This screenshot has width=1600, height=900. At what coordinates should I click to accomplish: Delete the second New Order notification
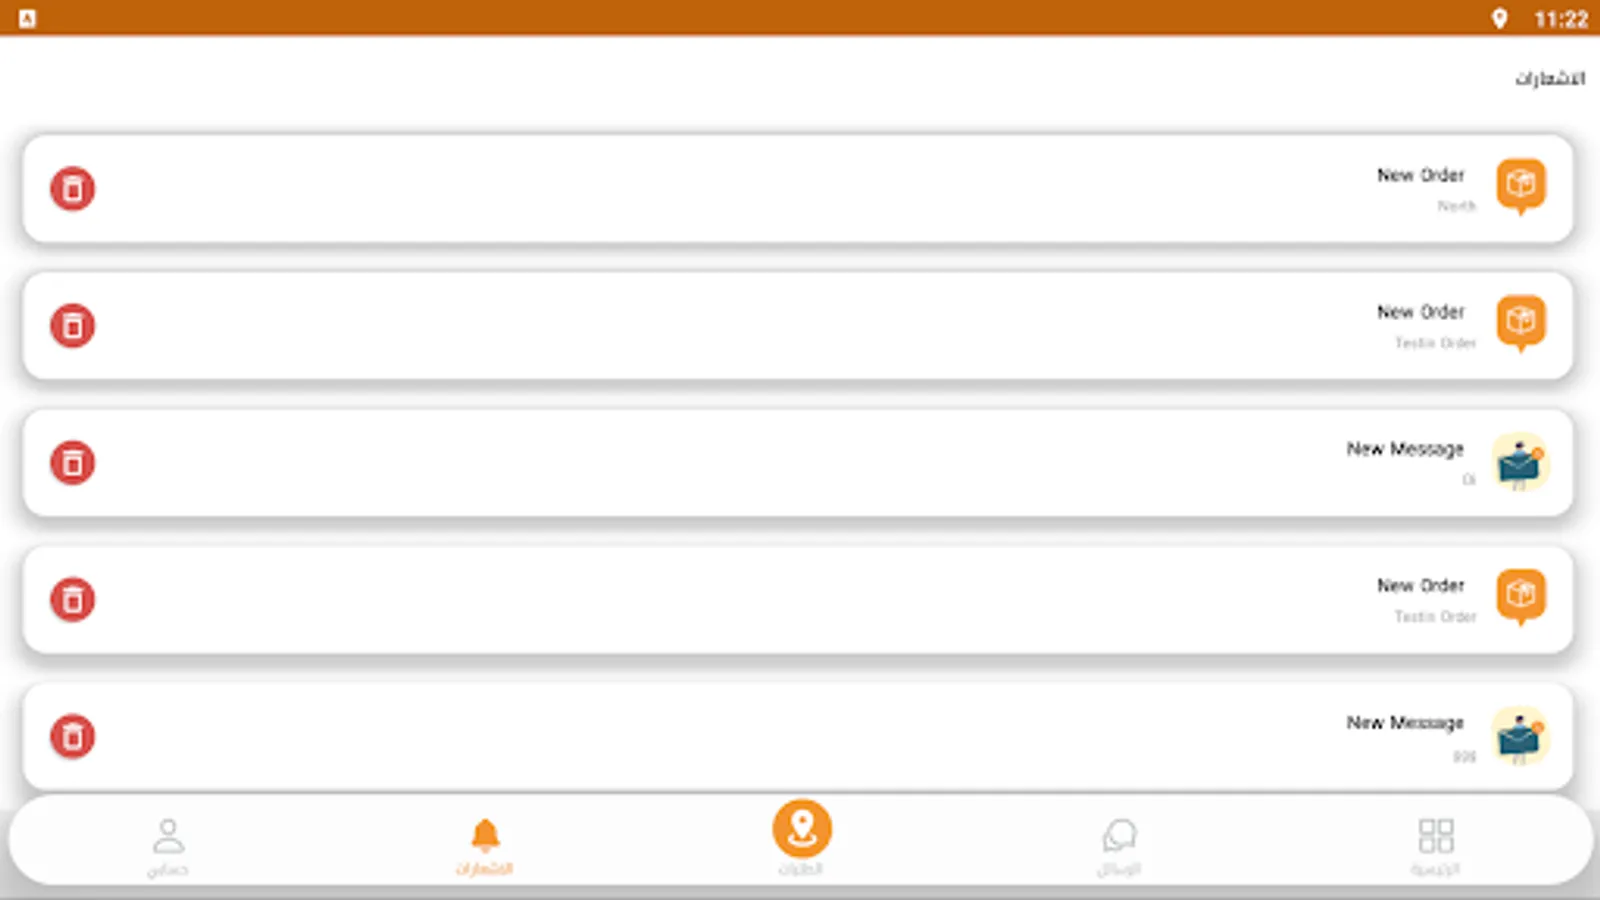(73, 325)
